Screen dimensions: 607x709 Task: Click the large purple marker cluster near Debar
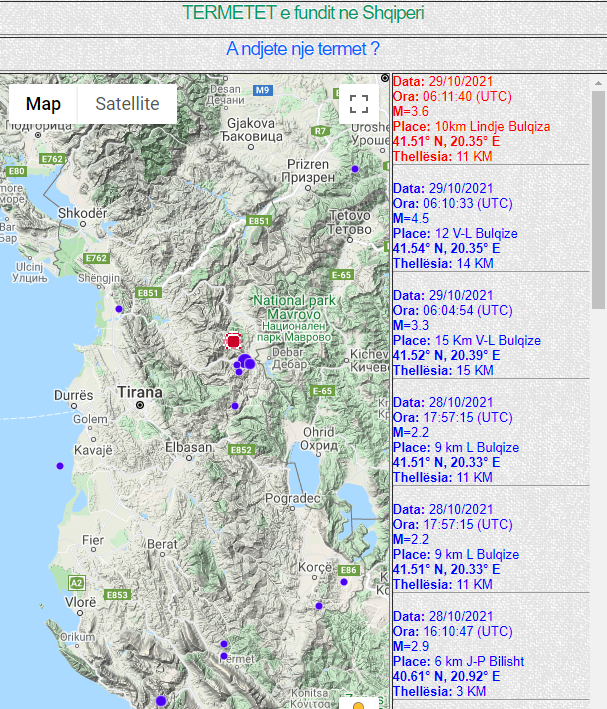pyautogui.click(x=245, y=362)
